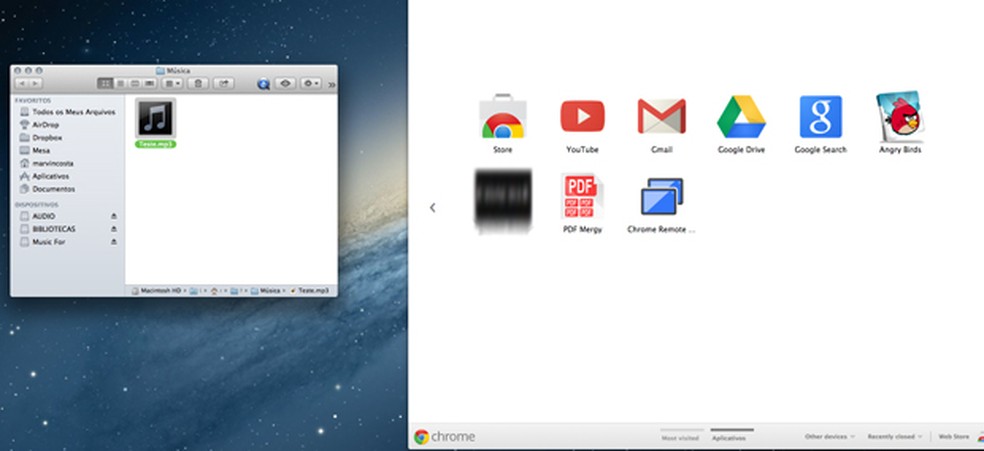The width and height of the screenshot is (984, 451).
Task: Launch the Chrome Remote Desktop app
Action: click(661, 196)
